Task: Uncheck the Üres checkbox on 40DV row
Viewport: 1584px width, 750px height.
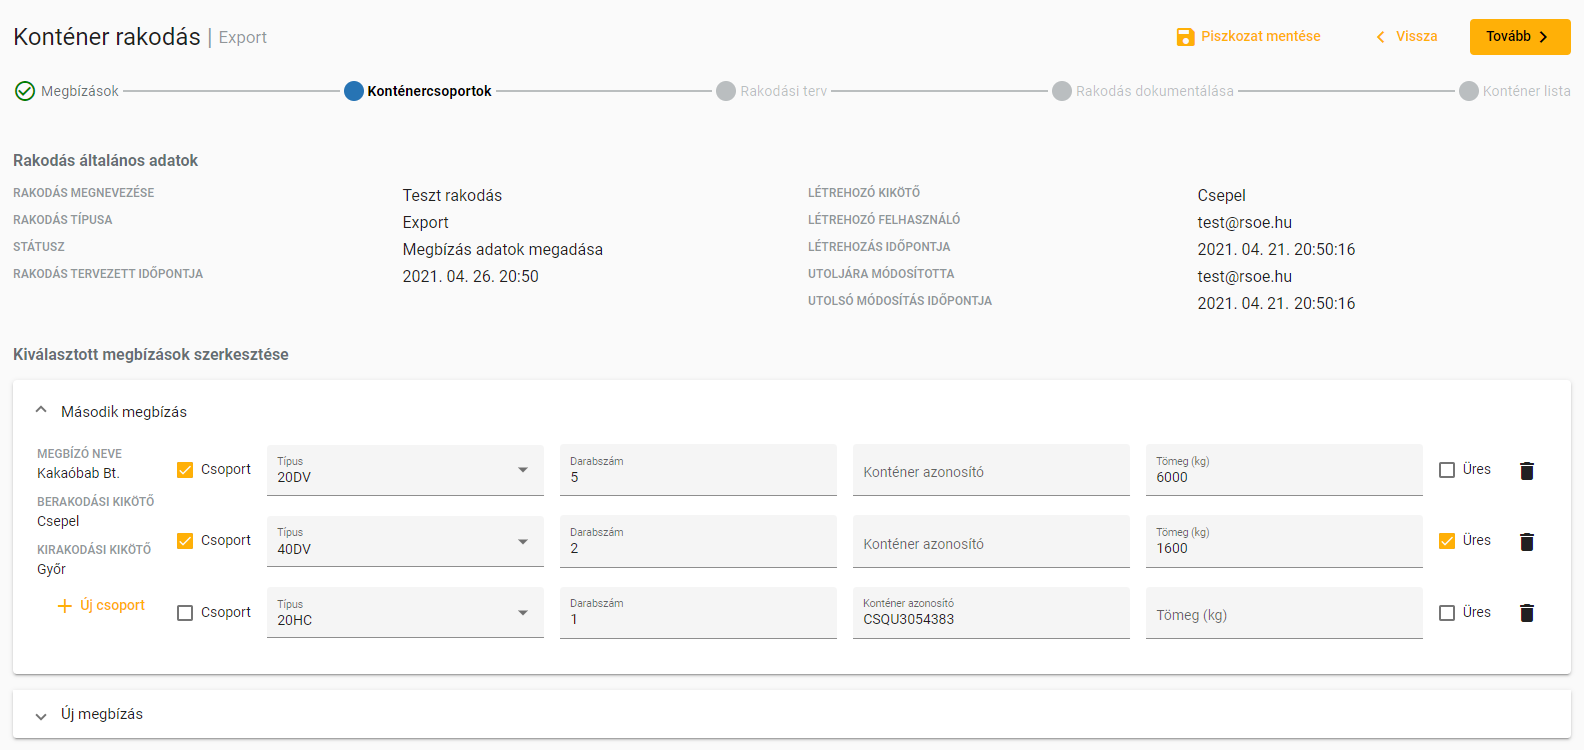Action: click(1447, 541)
